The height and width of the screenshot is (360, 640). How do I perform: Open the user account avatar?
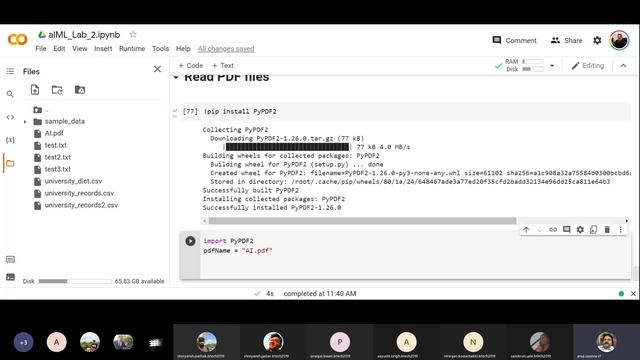pos(619,40)
